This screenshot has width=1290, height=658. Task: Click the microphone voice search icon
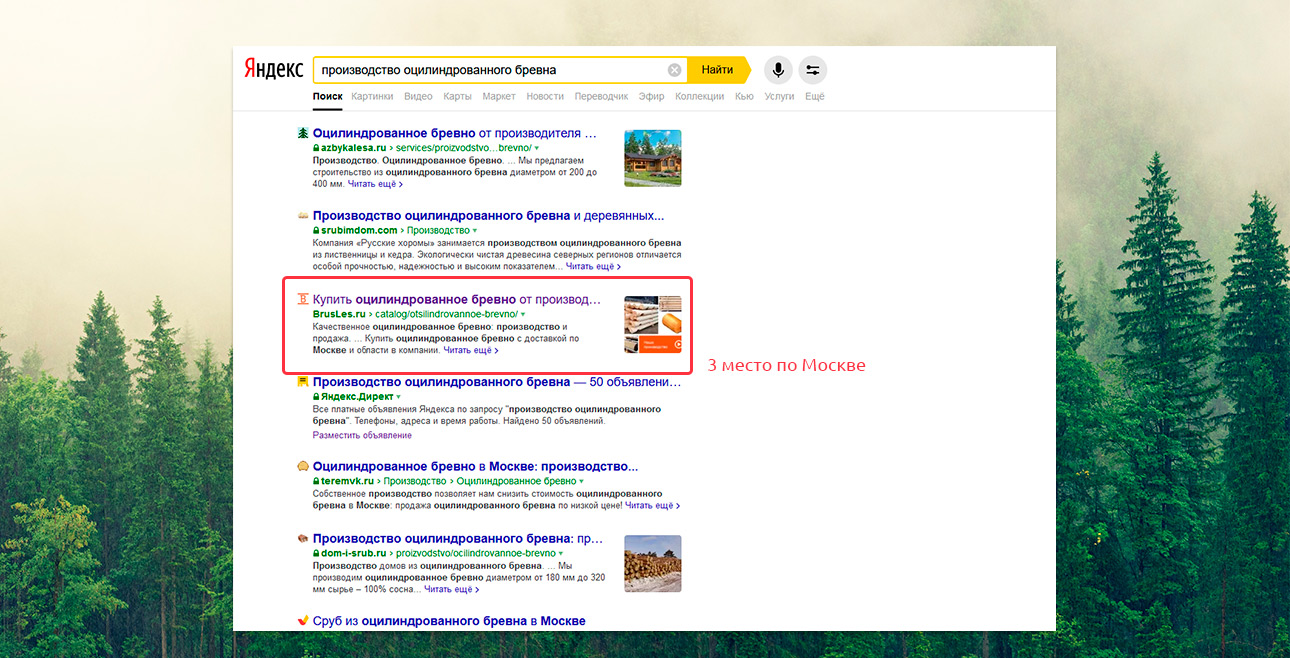pyautogui.click(x=778, y=70)
